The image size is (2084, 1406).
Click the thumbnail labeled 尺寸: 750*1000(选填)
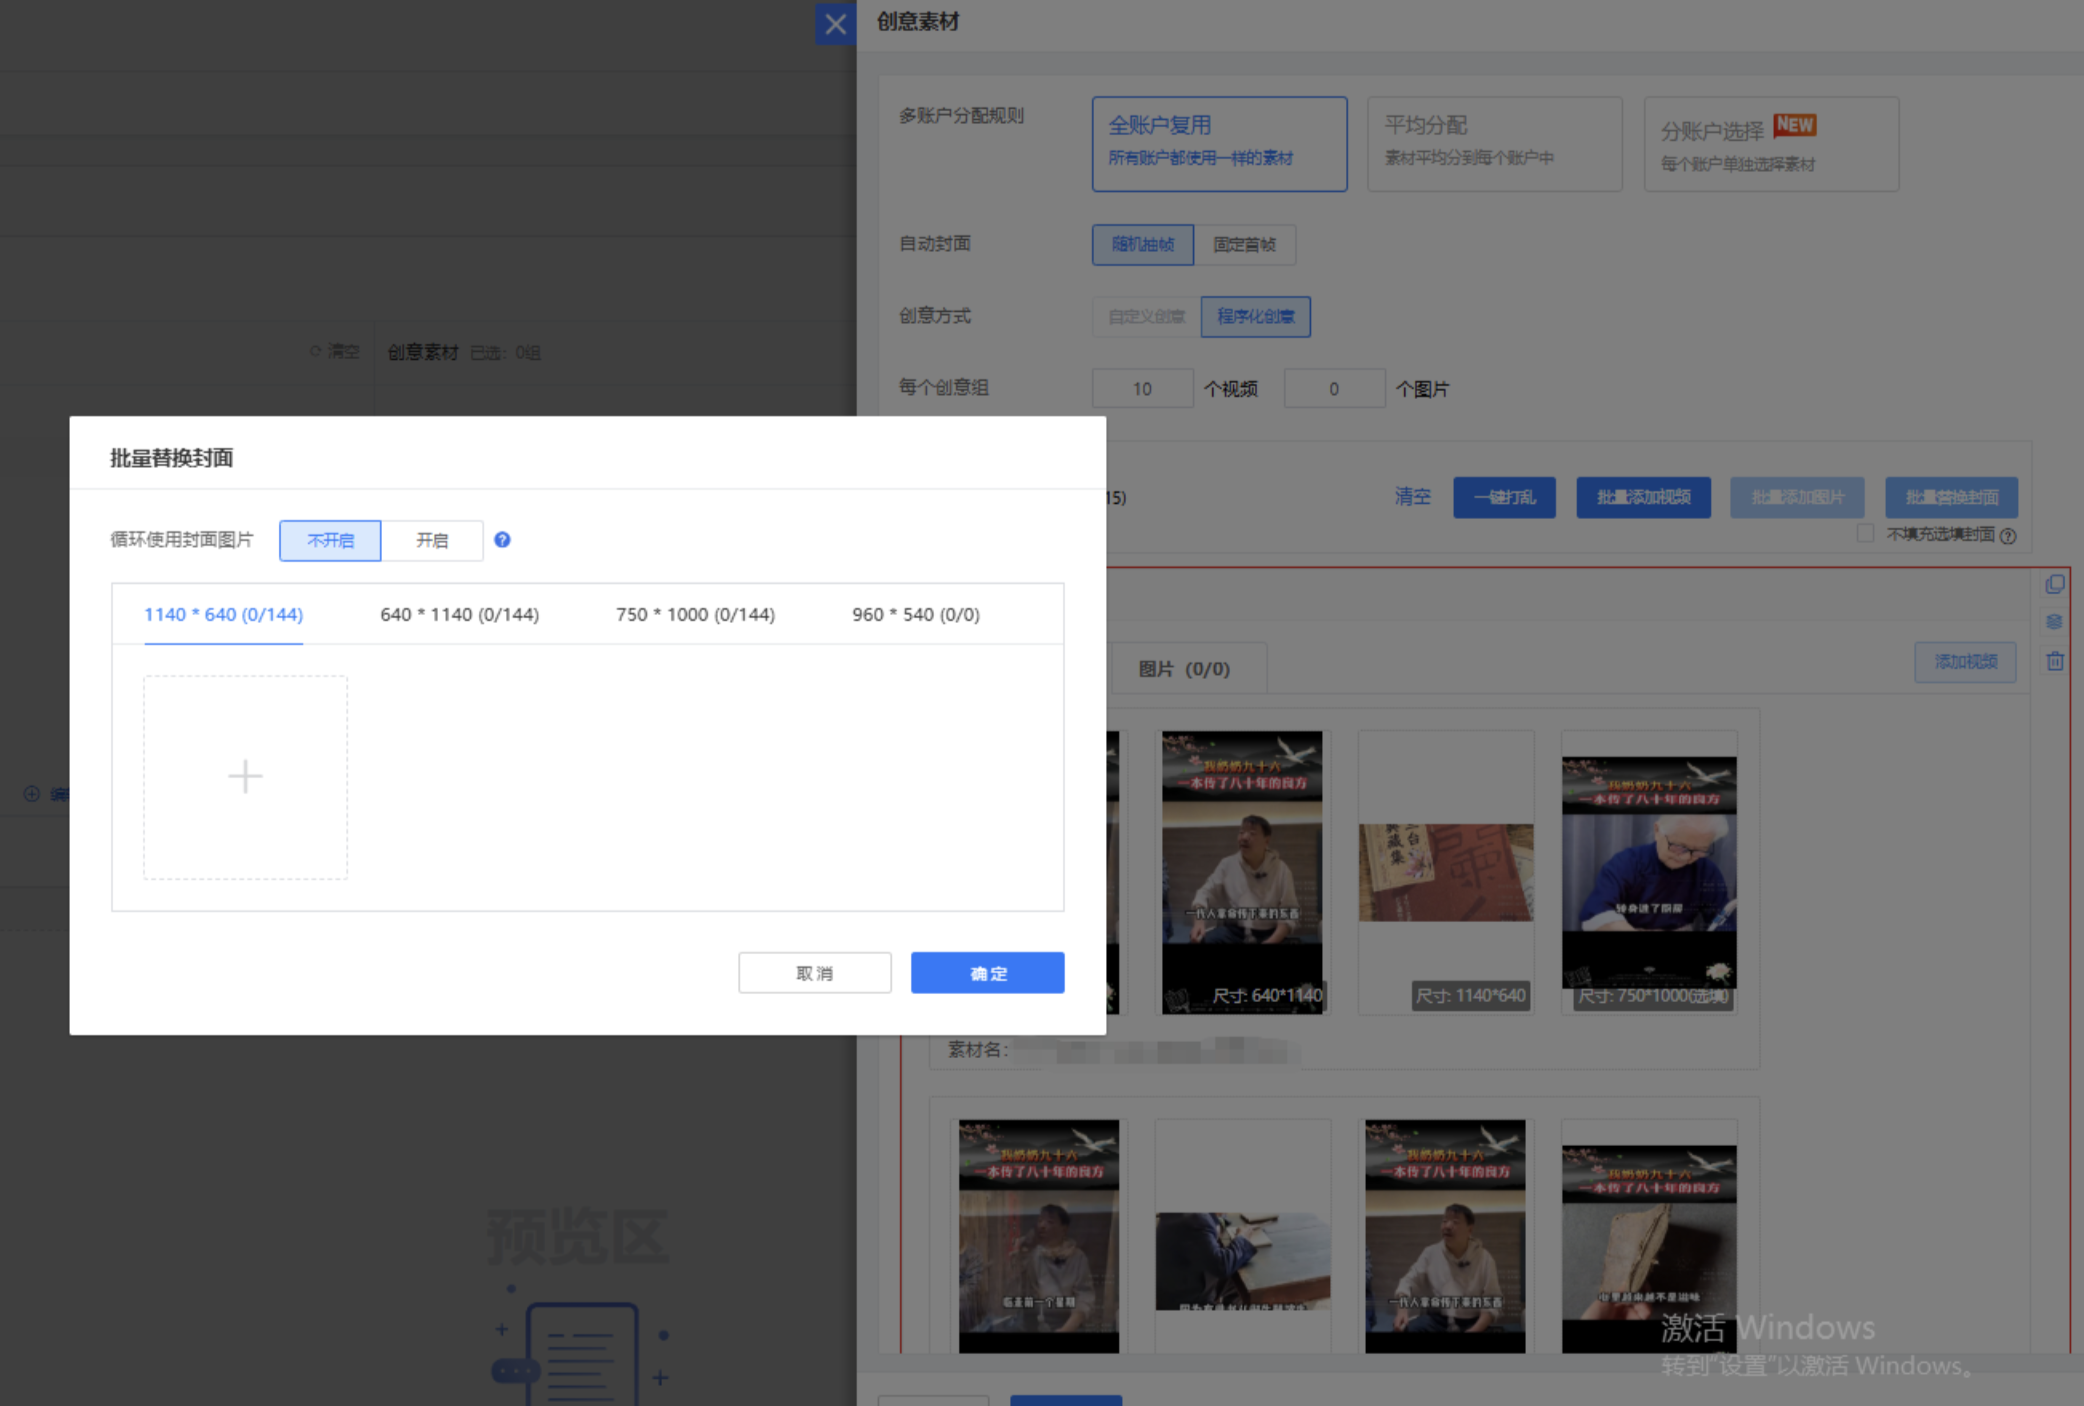tap(1649, 872)
